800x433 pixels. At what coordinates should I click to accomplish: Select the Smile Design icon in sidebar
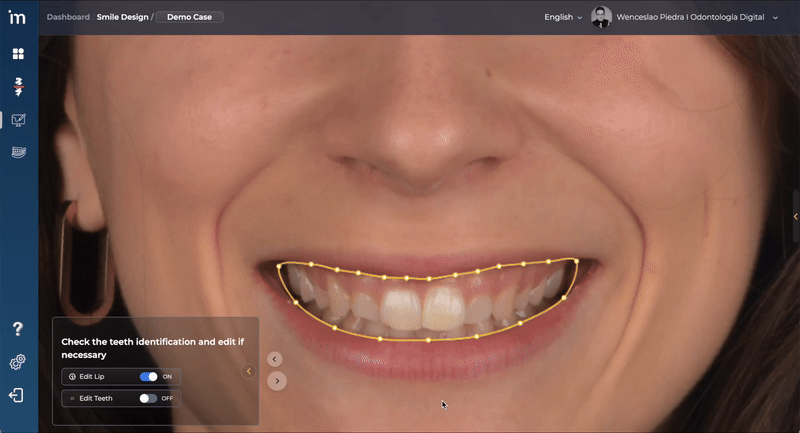click(x=18, y=120)
